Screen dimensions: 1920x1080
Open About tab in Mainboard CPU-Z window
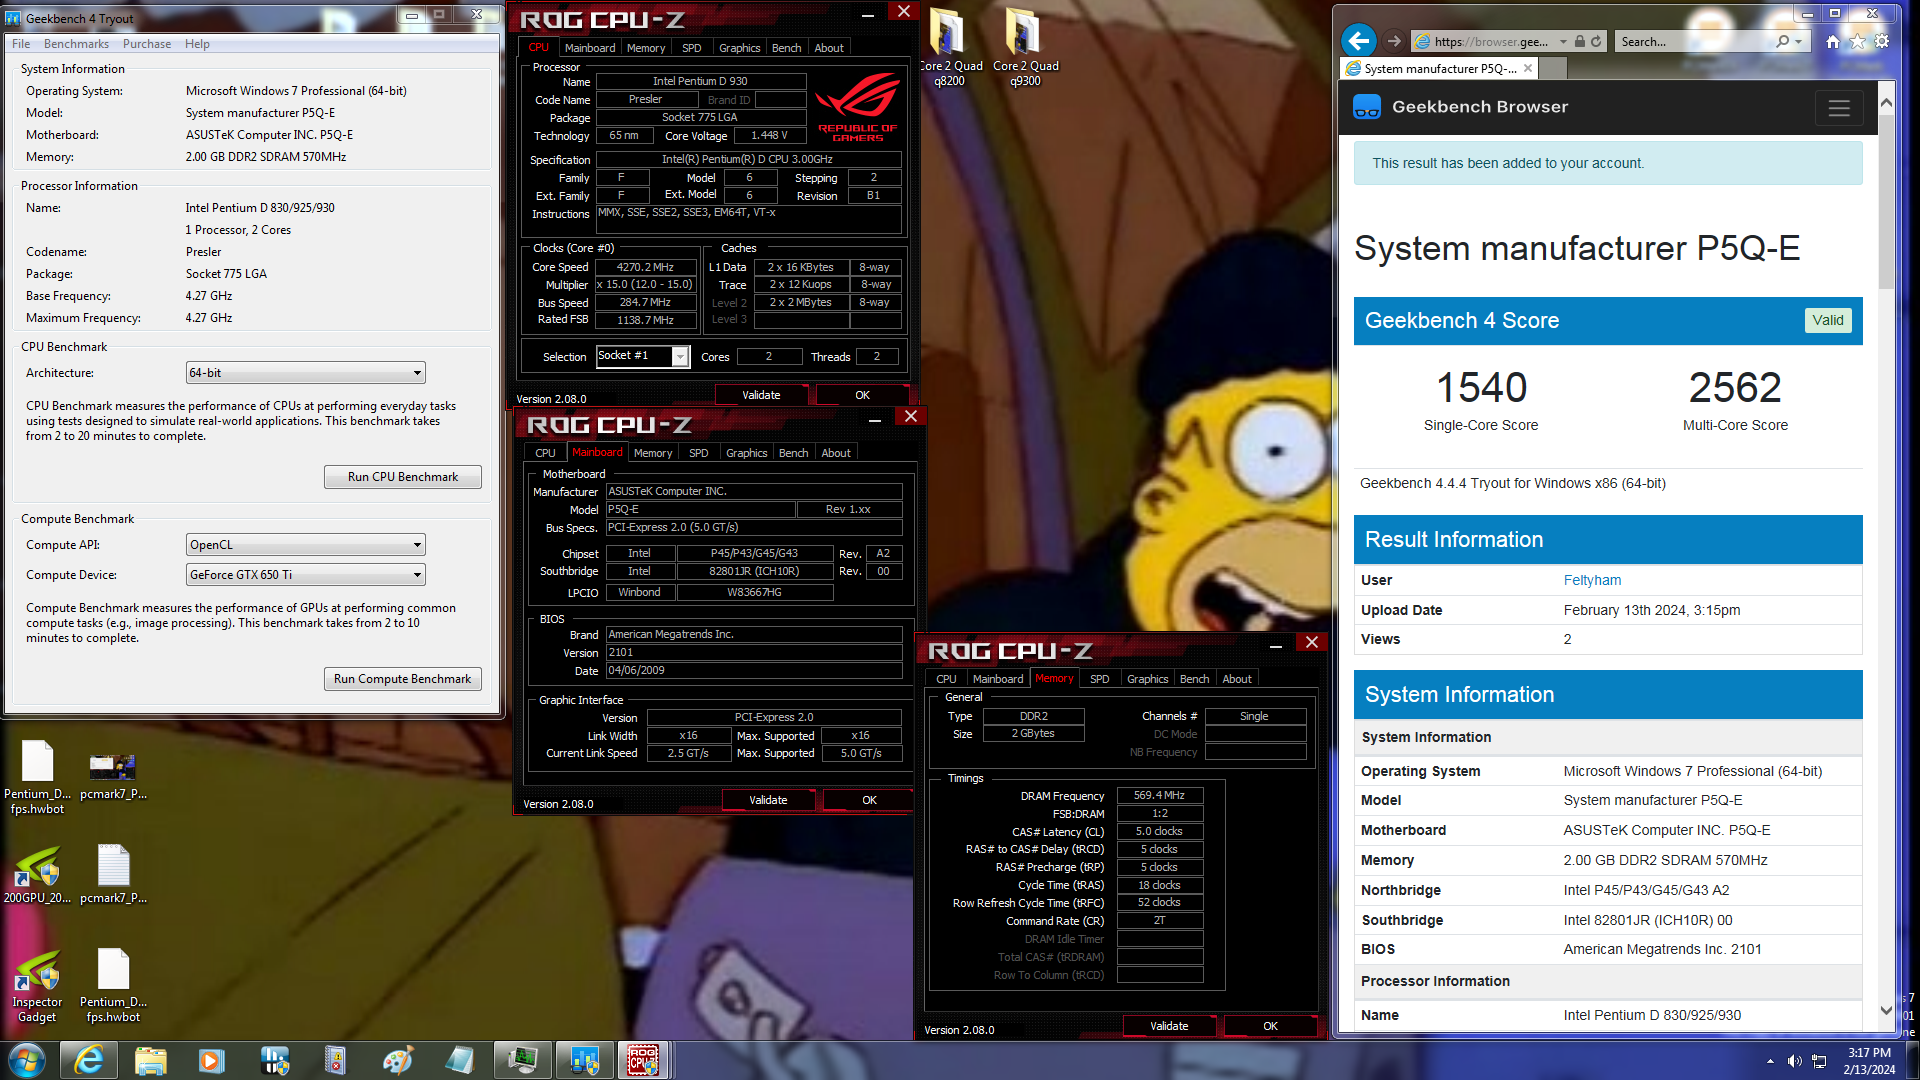tap(836, 453)
